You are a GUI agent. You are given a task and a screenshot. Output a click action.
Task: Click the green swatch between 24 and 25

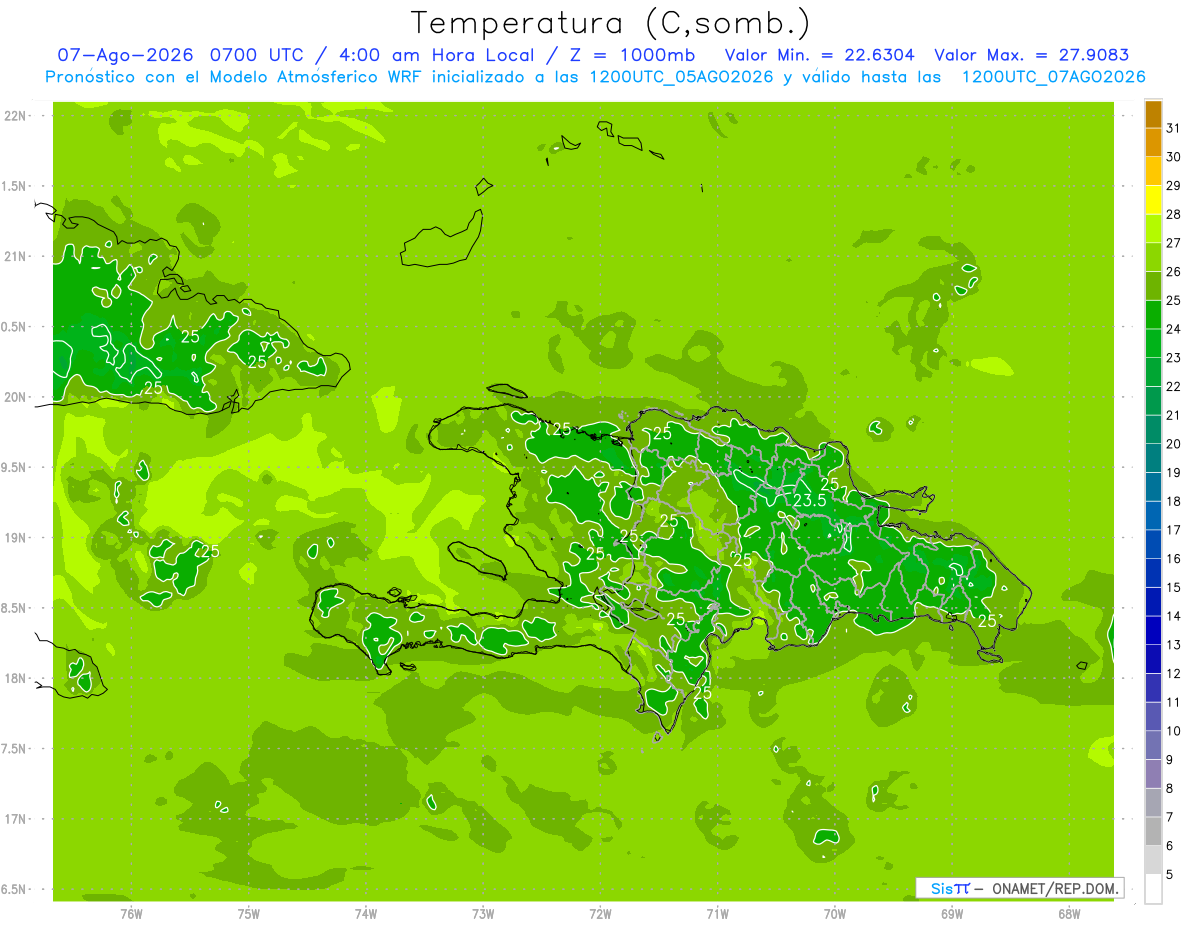[x=1153, y=315]
